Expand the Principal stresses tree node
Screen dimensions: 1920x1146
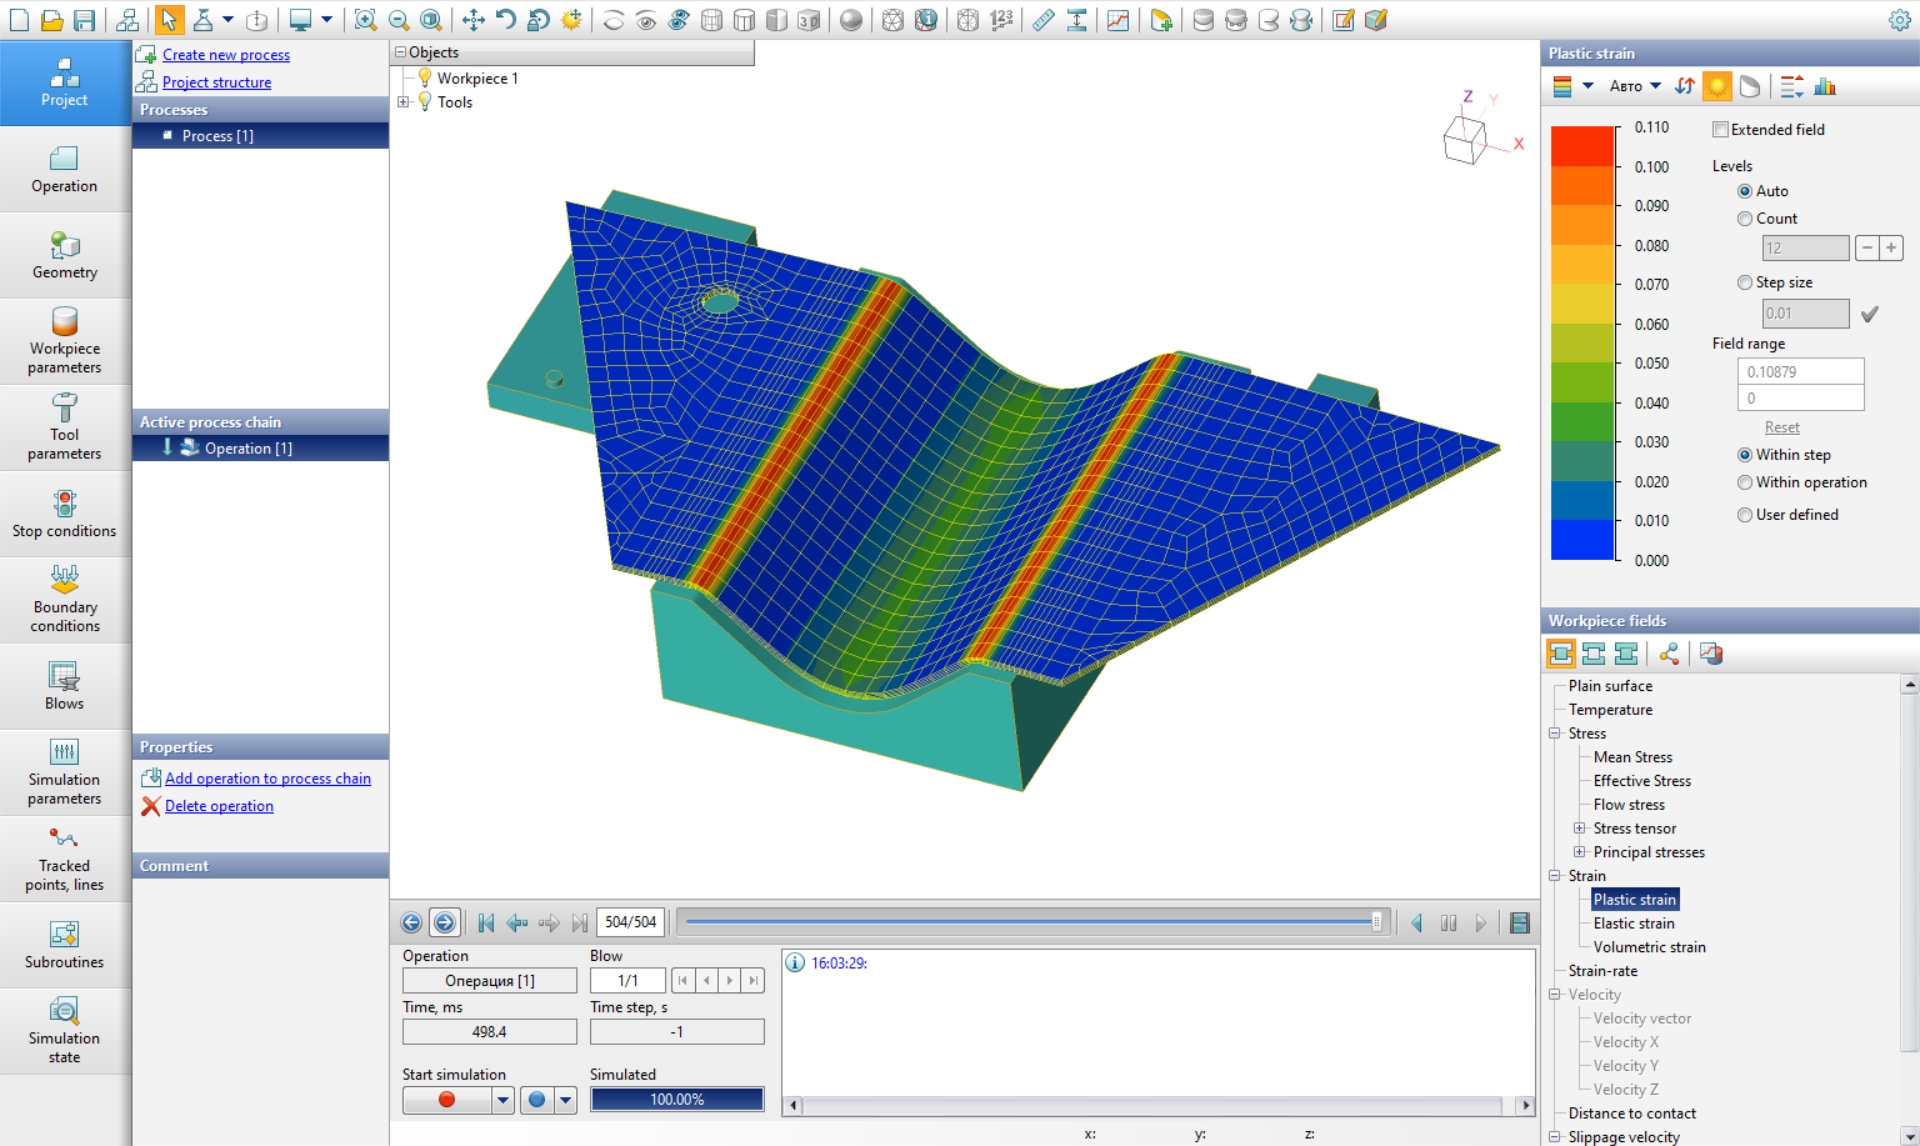[1580, 852]
